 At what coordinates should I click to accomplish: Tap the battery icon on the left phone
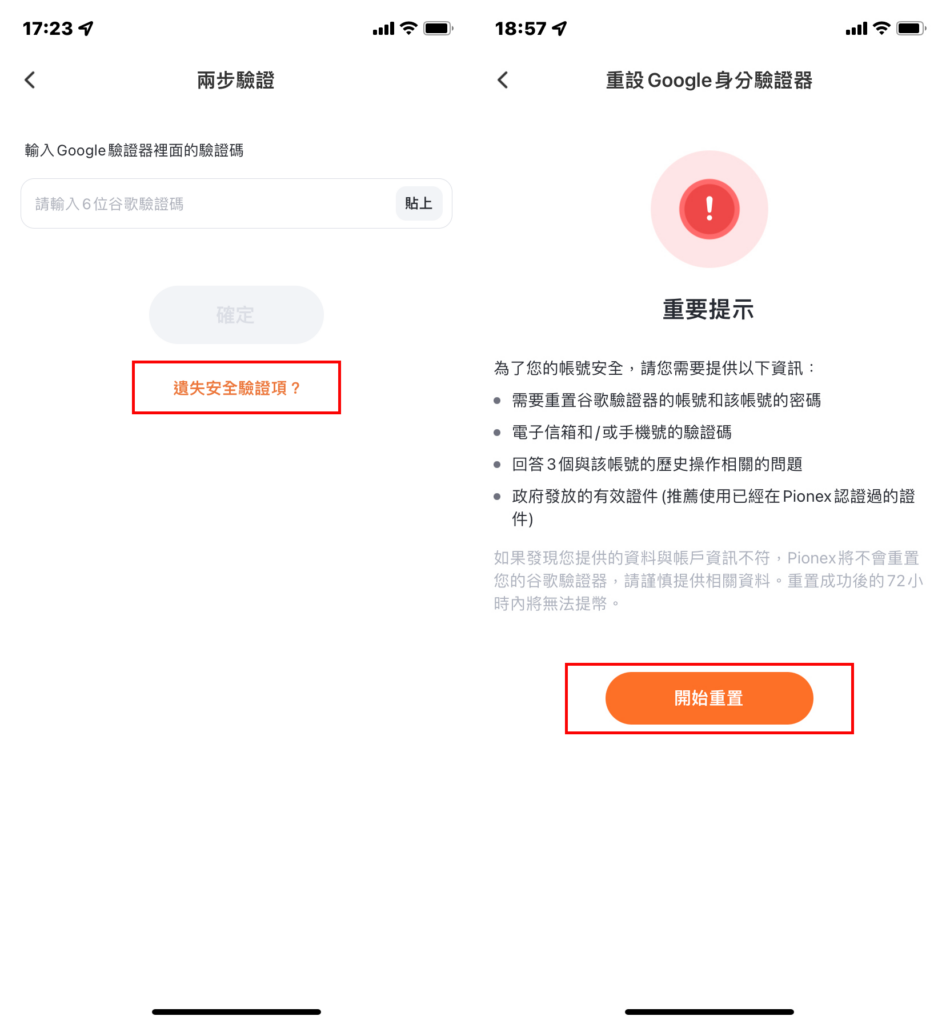pos(438,28)
